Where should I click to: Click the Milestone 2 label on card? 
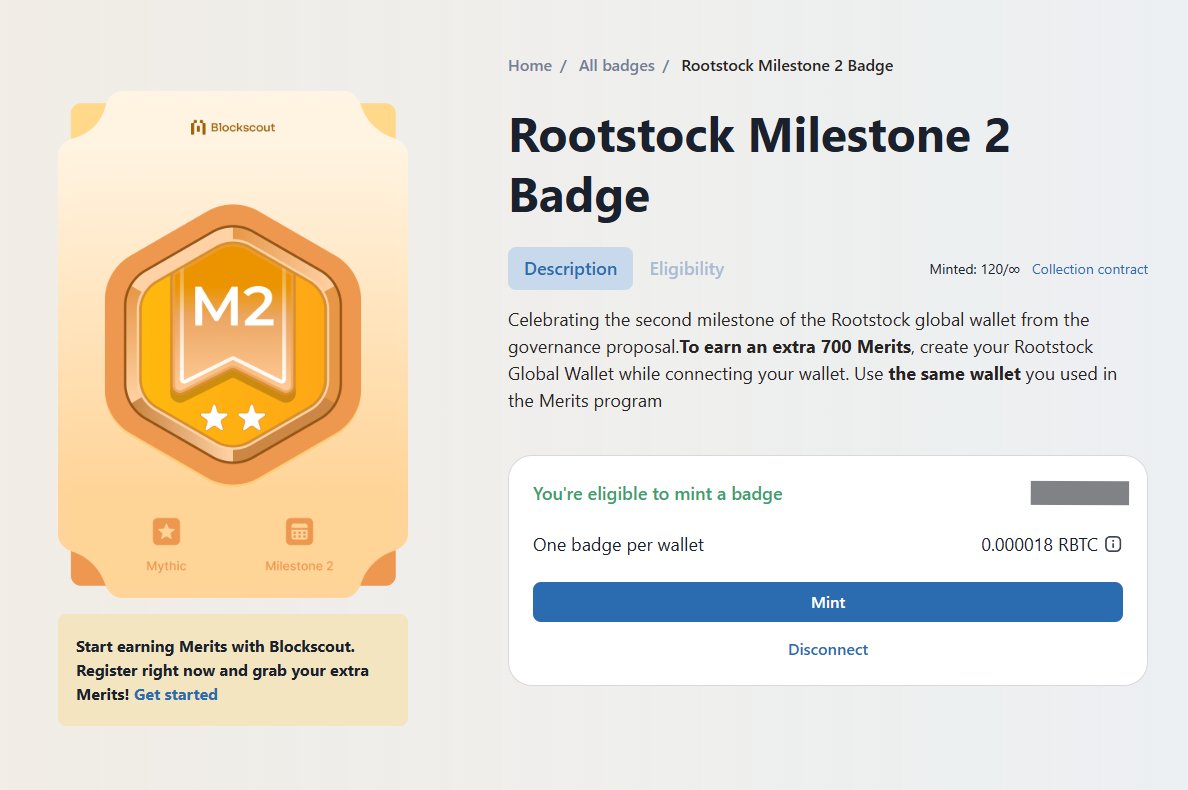pos(299,566)
